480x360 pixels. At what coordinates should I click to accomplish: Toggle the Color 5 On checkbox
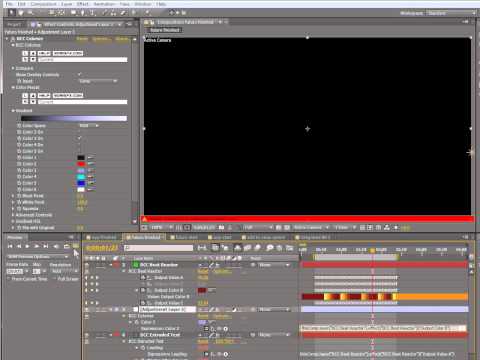[79, 151]
